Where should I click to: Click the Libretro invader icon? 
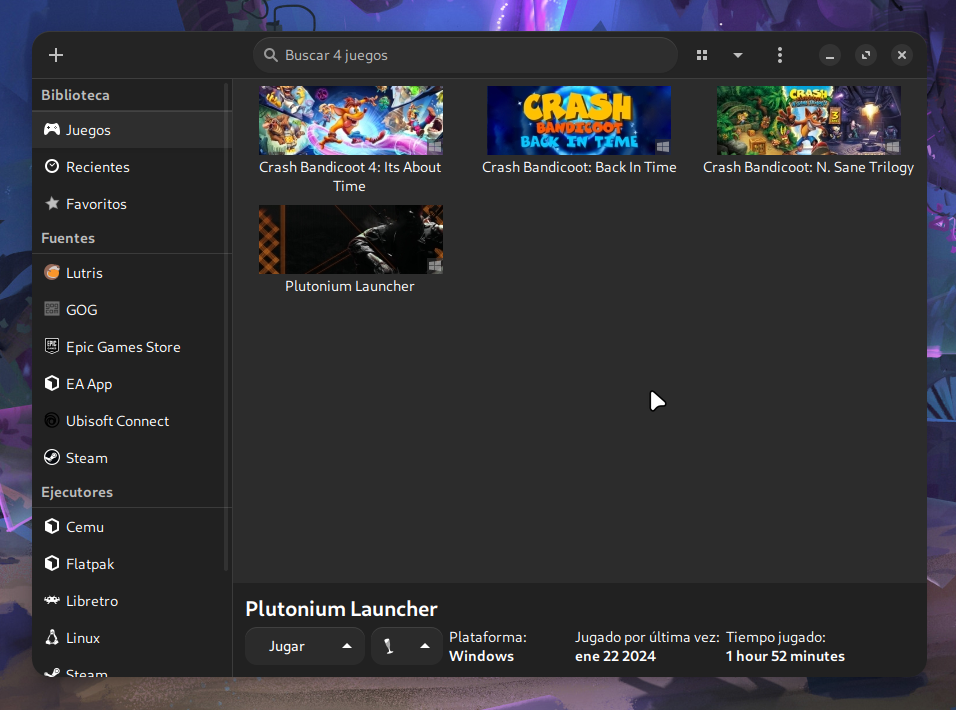[52, 600]
